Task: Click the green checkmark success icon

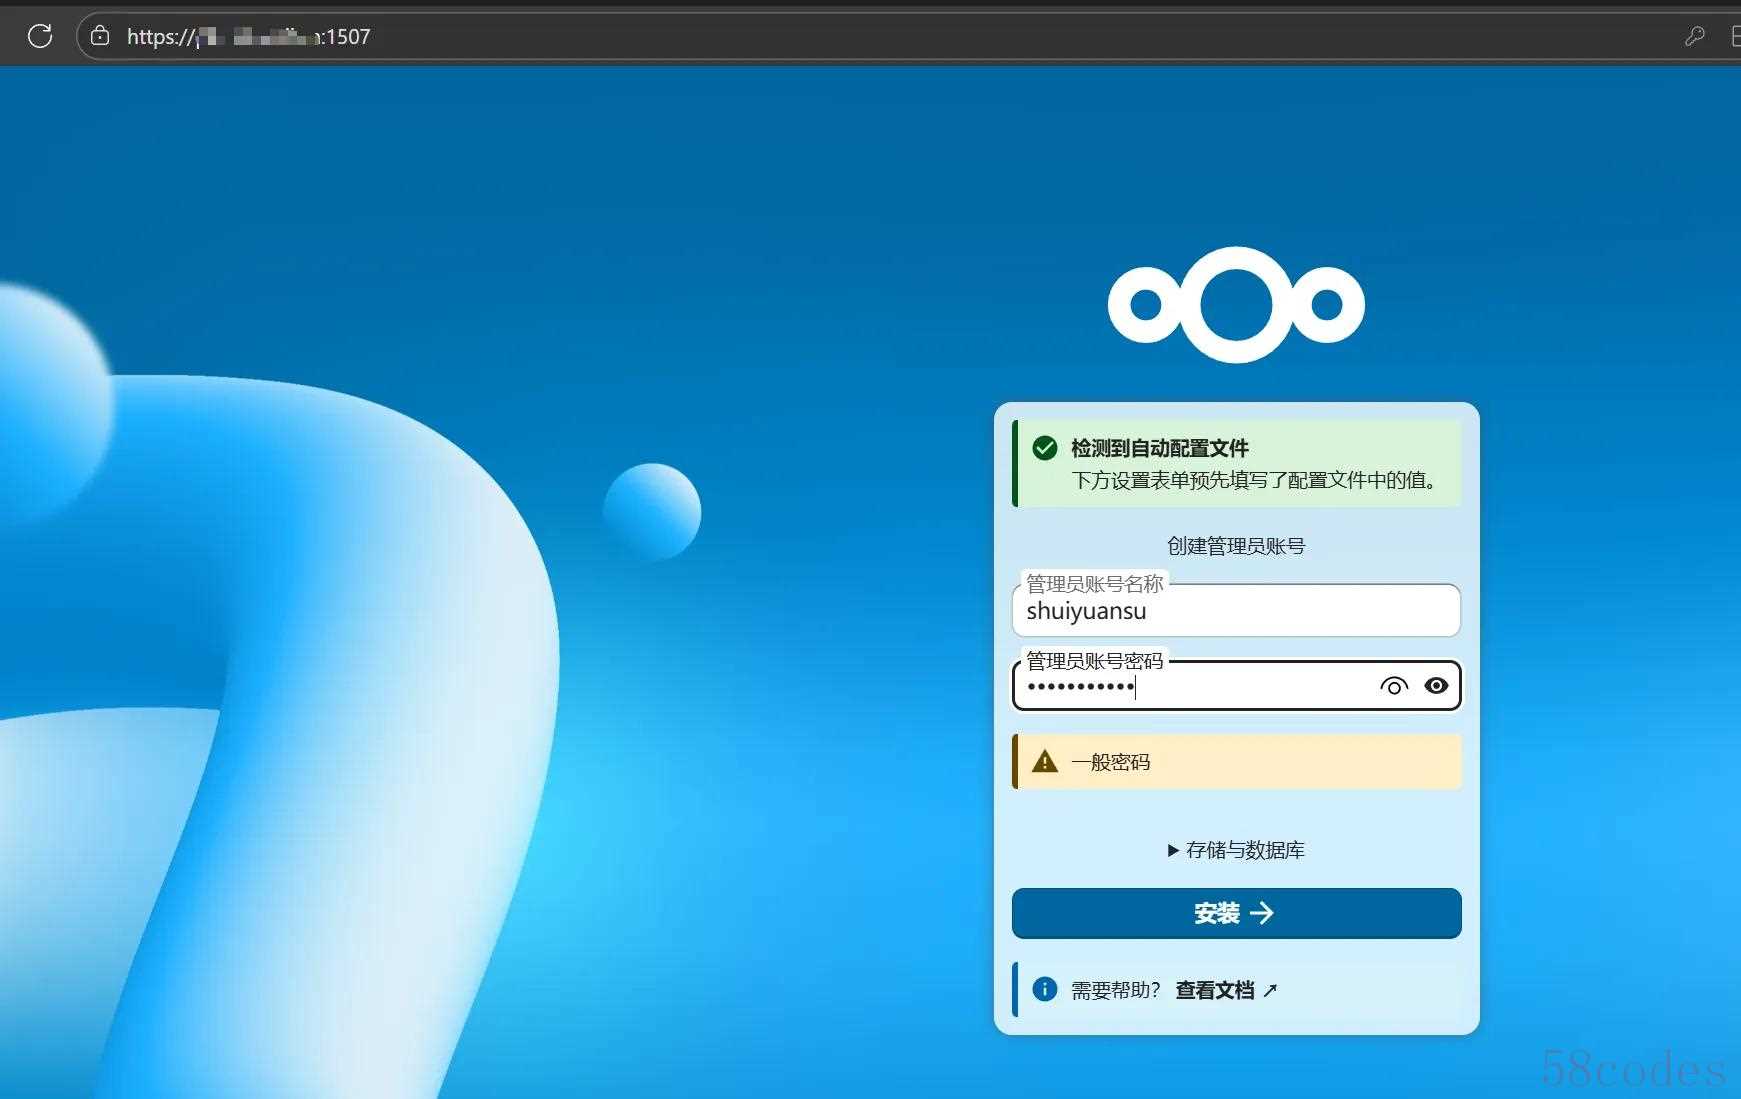Action: 1045,448
